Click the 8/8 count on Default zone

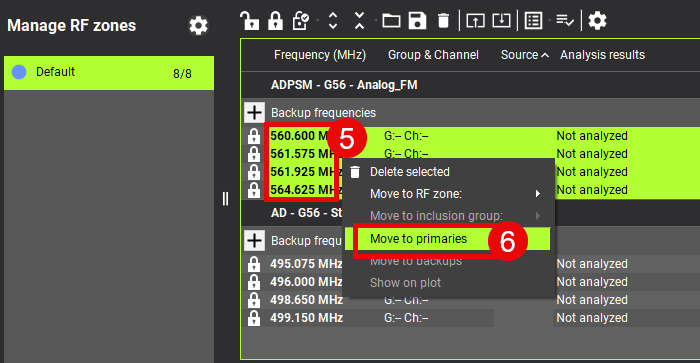(x=182, y=74)
